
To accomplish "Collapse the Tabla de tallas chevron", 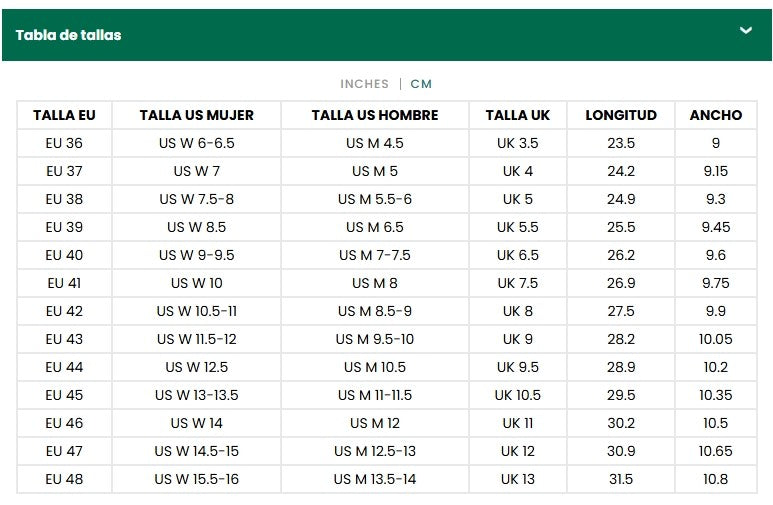I will coord(745,31).
